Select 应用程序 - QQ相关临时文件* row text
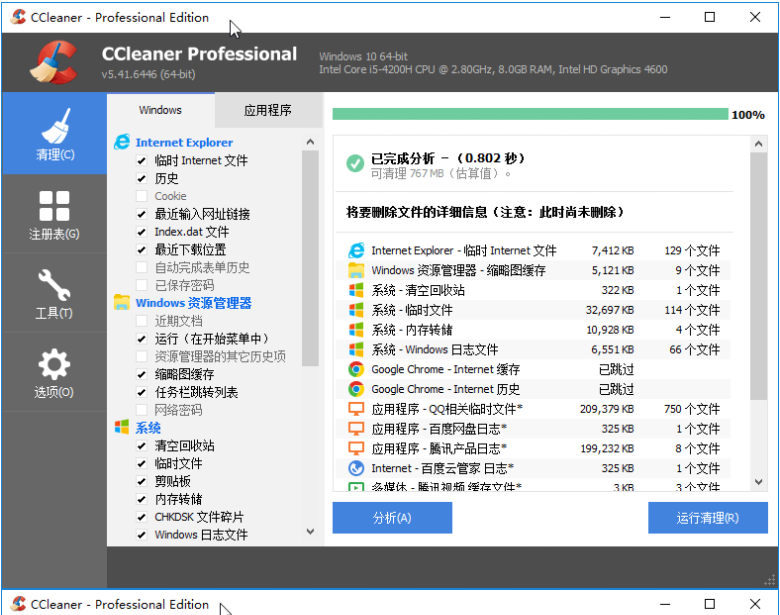Screen dimensions: 780x615 [447, 409]
